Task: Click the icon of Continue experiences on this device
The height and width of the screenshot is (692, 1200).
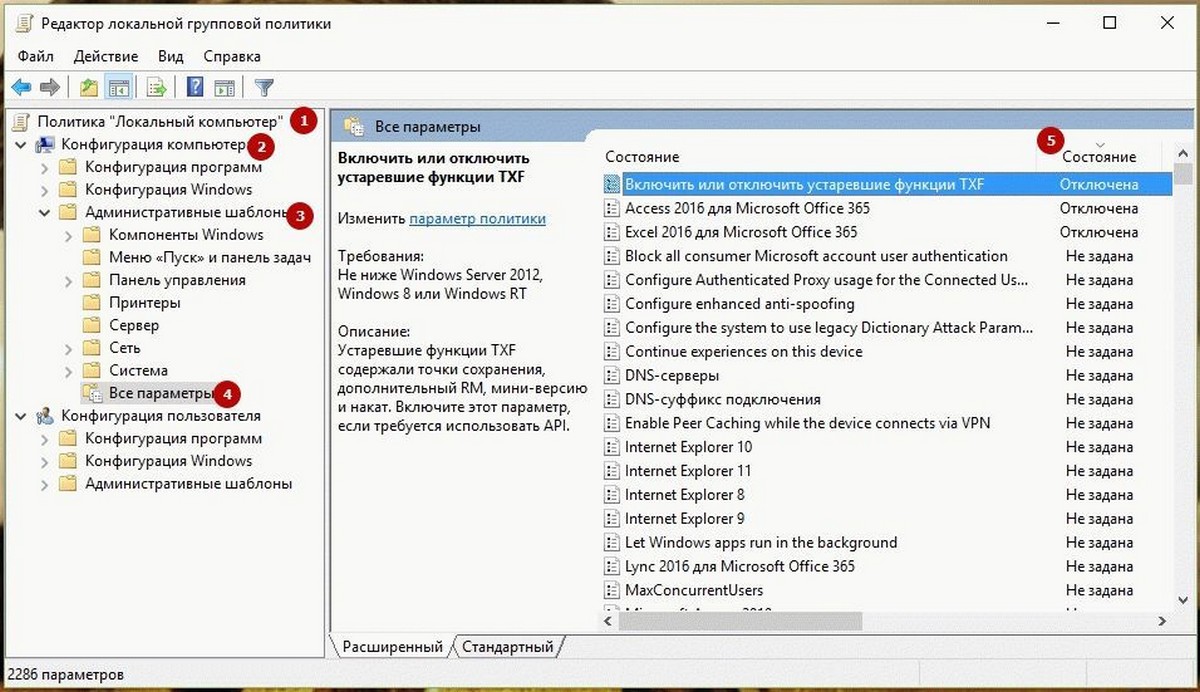Action: pyautogui.click(x=612, y=351)
